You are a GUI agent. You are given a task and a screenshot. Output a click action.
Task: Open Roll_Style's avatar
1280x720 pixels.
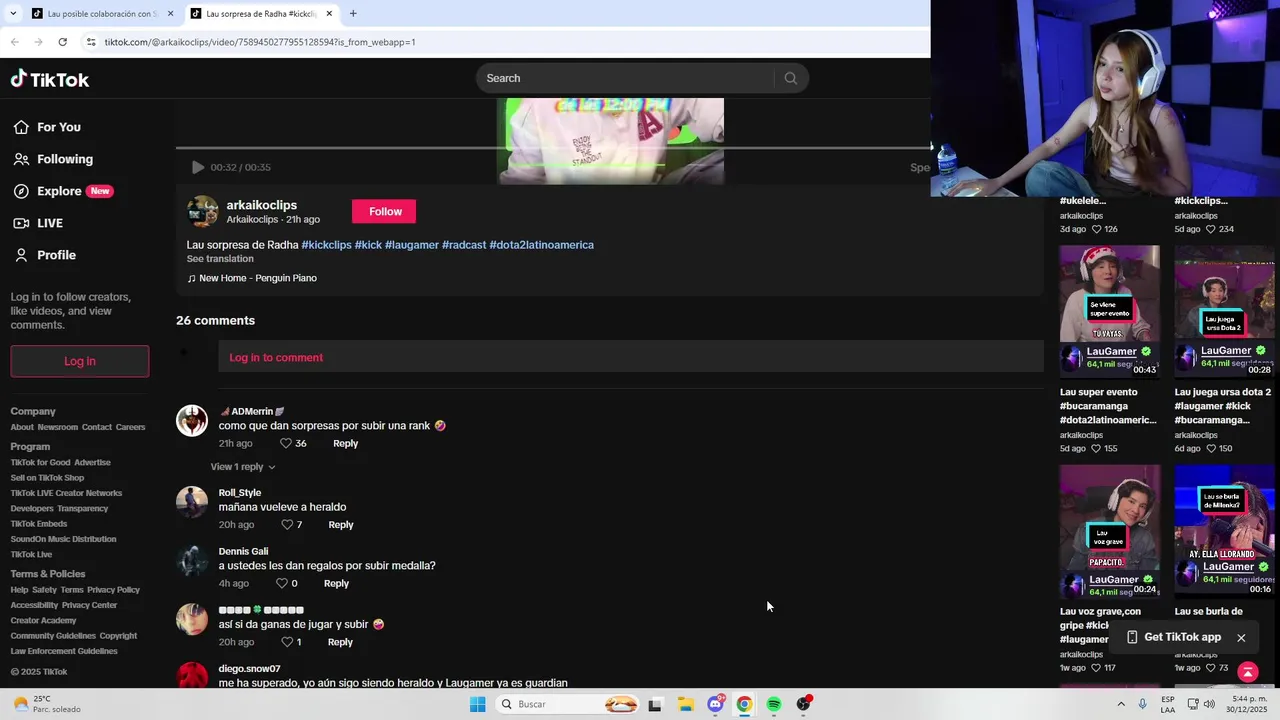pyautogui.click(x=192, y=502)
